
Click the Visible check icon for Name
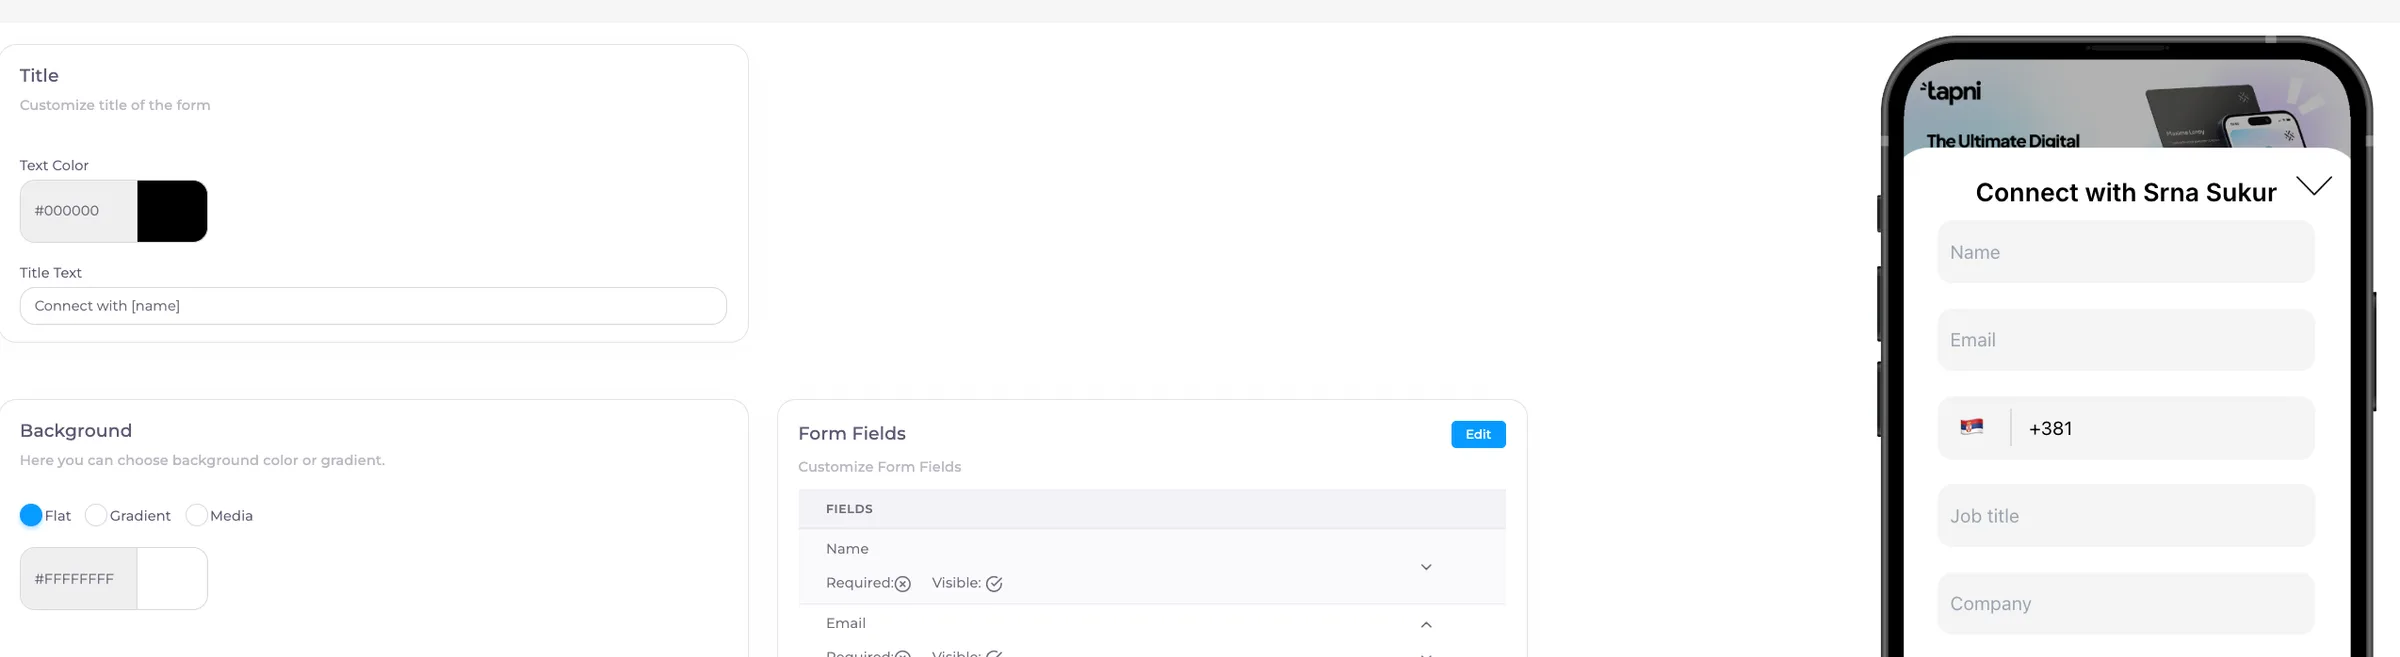coord(994,584)
